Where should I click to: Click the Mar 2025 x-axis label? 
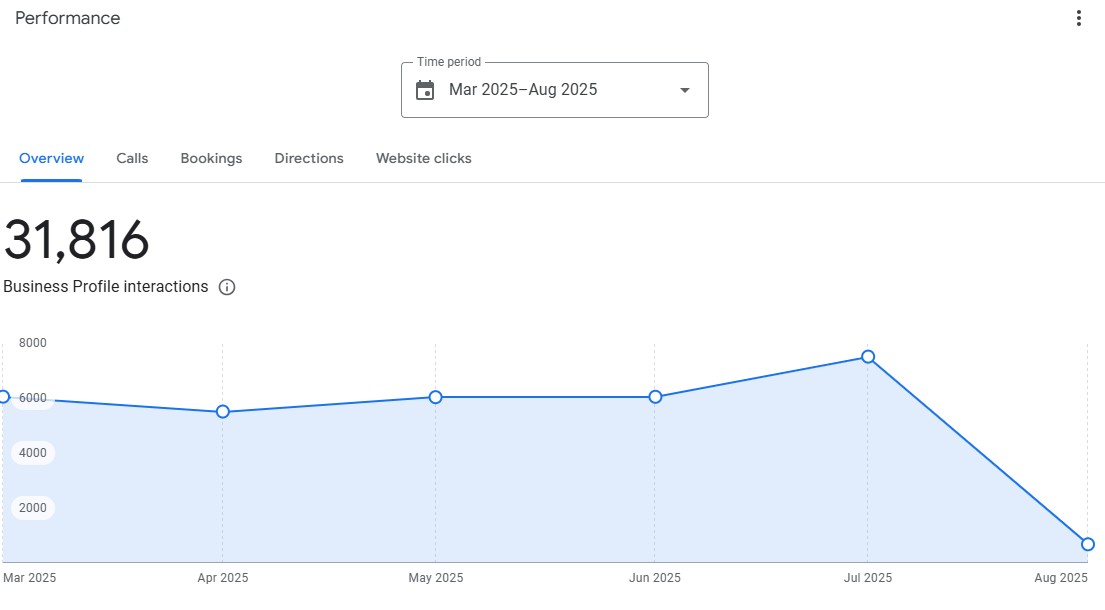pos(30,578)
